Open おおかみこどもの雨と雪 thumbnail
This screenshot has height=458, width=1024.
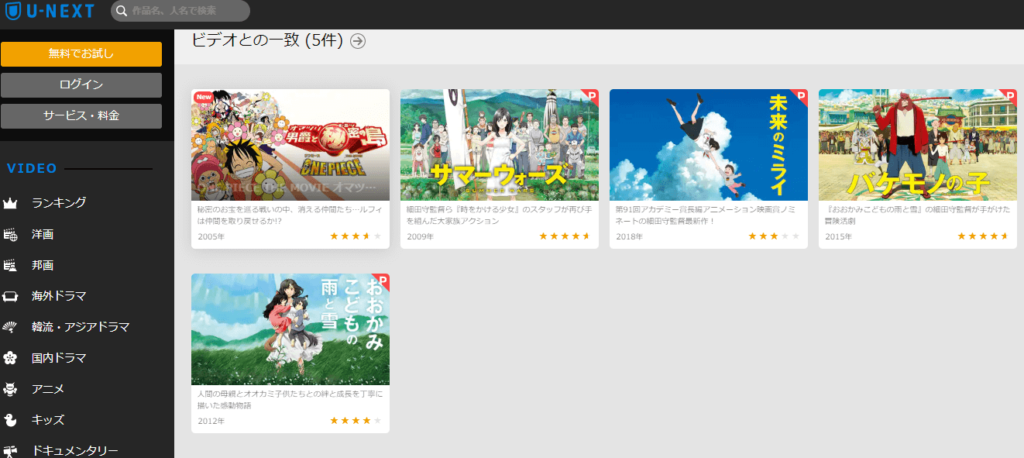tap(291, 329)
